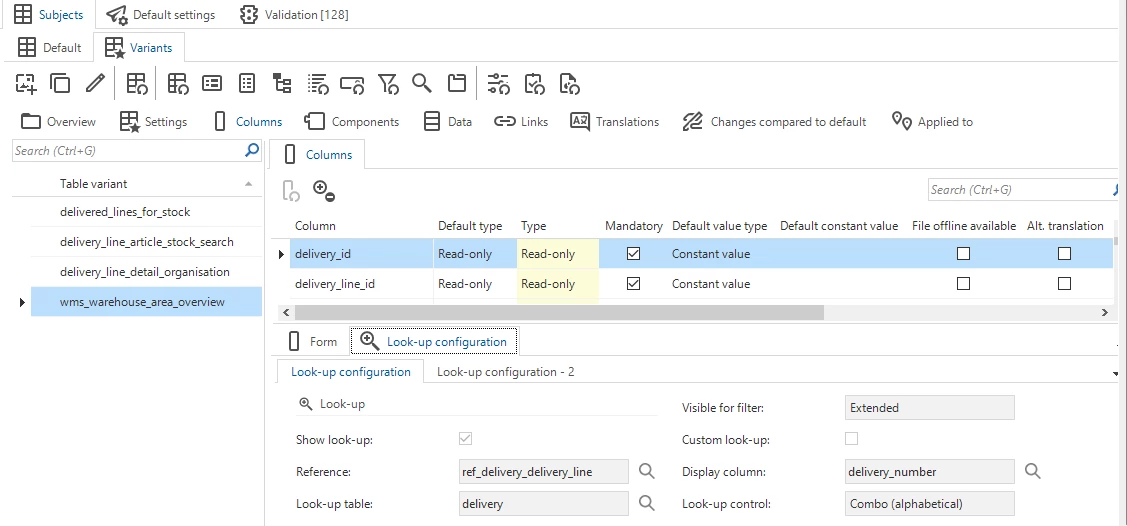The height and width of the screenshot is (526, 1127).
Task: Click the reset column icon above Column header
Action: (x=291, y=190)
